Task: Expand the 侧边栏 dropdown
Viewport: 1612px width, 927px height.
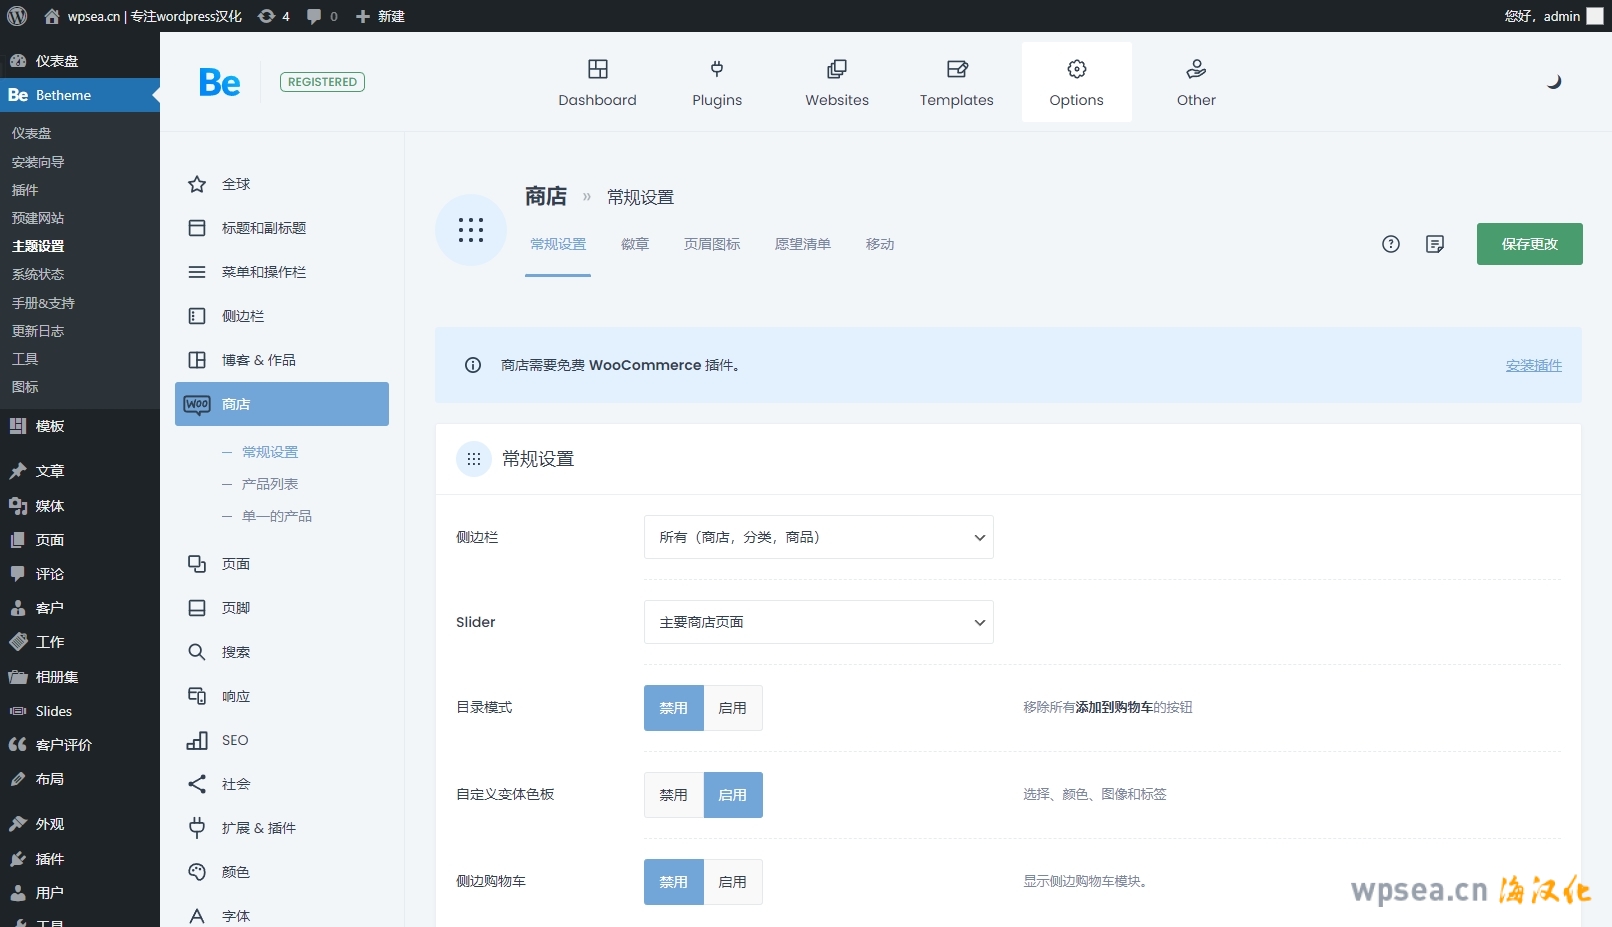Action: coord(818,537)
